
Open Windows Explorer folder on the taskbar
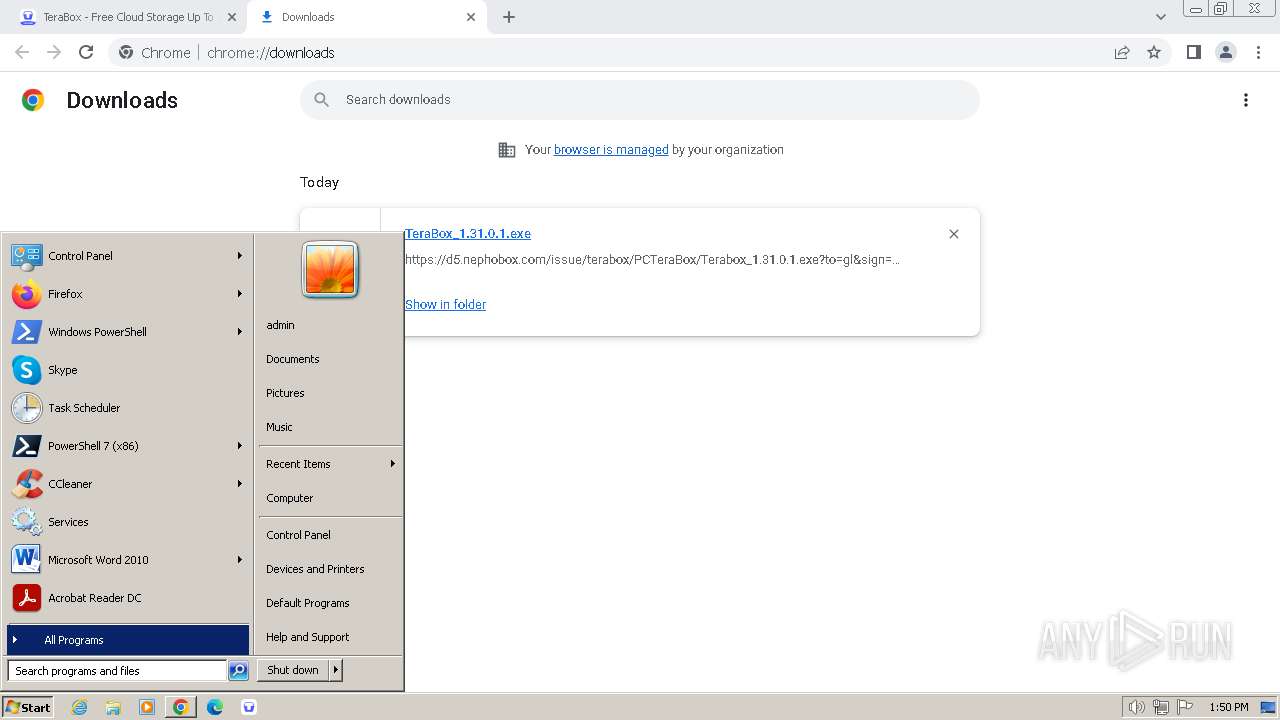click(113, 707)
